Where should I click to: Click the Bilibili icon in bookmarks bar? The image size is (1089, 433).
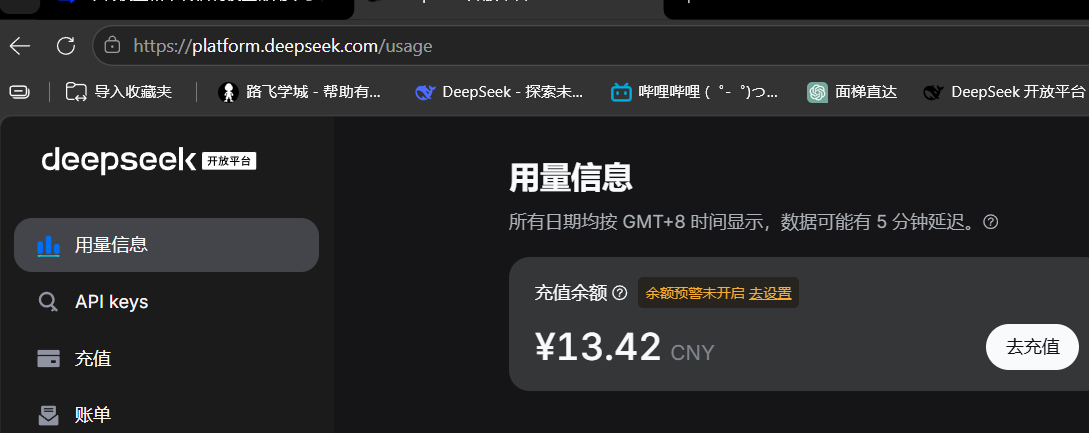pos(621,92)
